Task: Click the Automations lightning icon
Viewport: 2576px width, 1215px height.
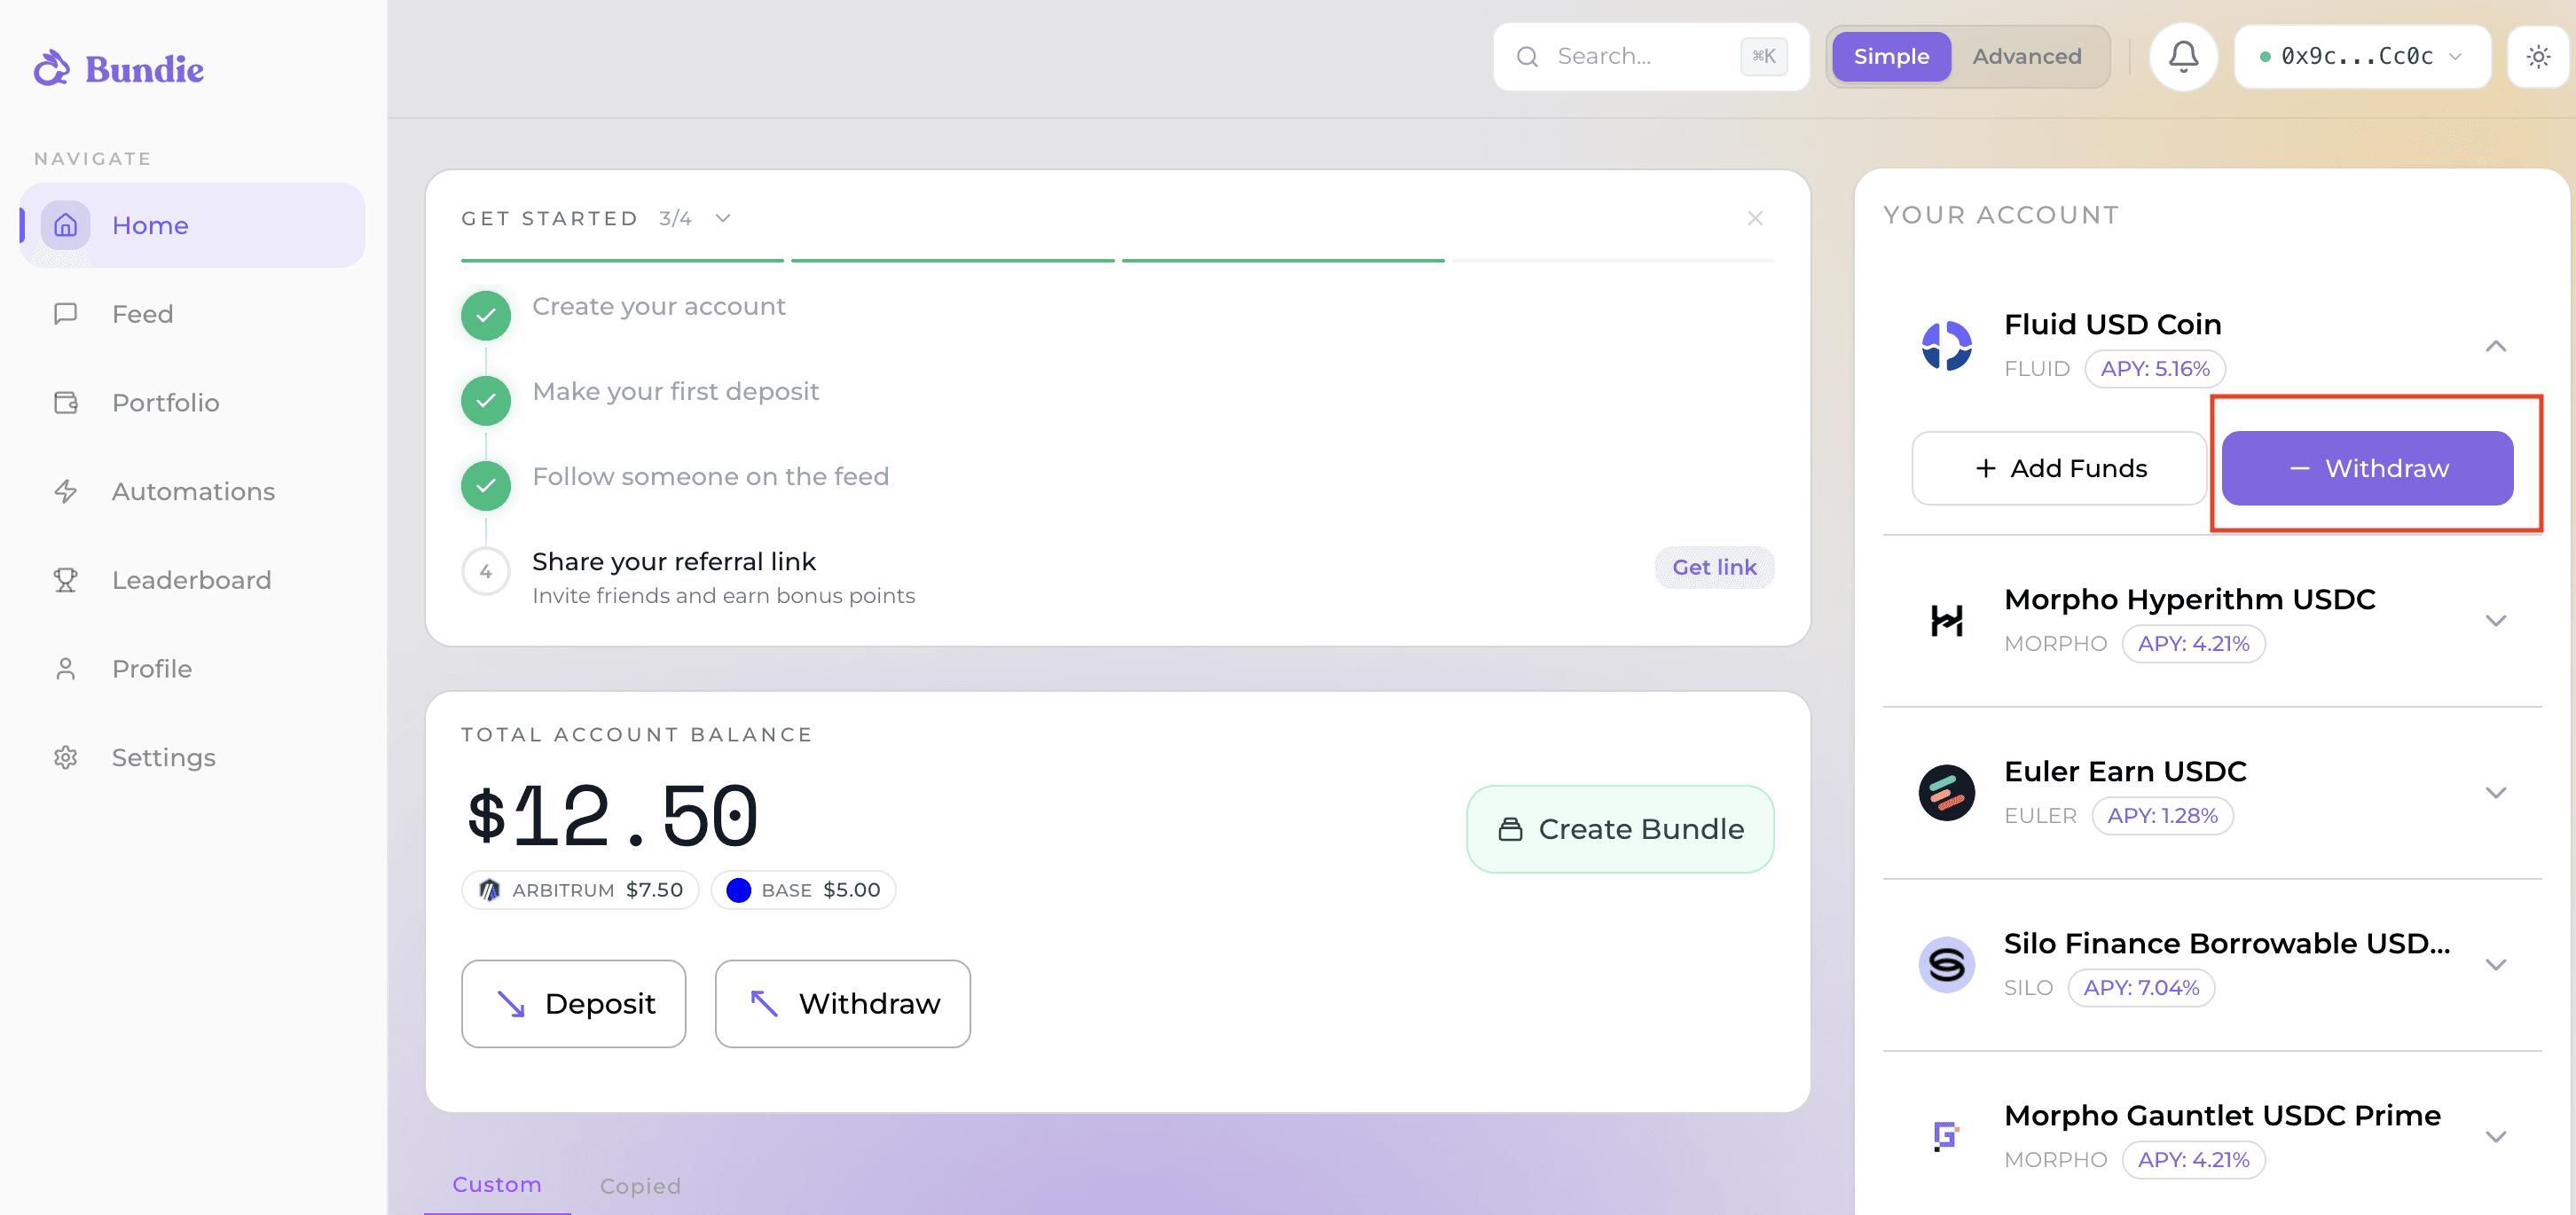Action: pos(65,491)
